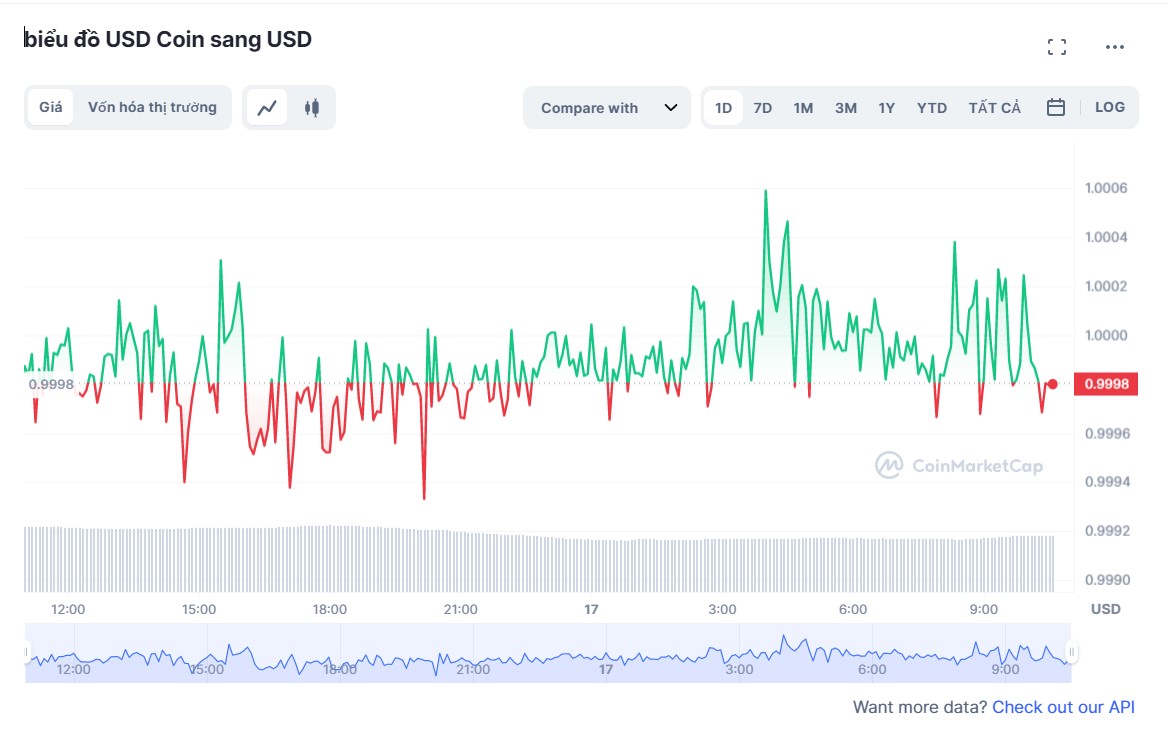
Task: Click the red current price marker dot
Action: point(1052,384)
